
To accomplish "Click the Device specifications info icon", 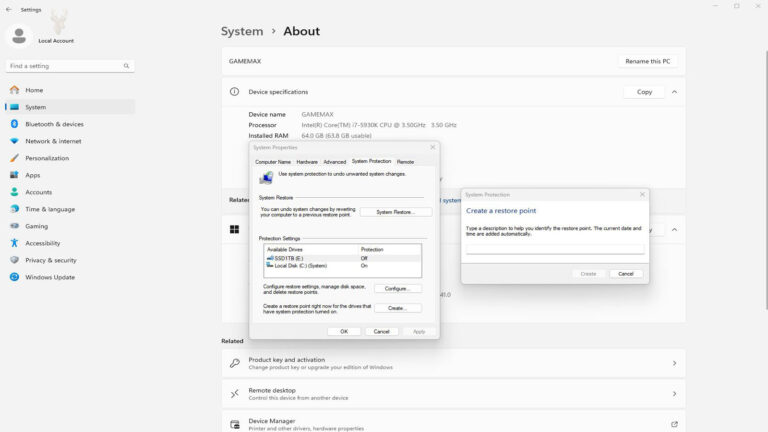I will 235,92.
